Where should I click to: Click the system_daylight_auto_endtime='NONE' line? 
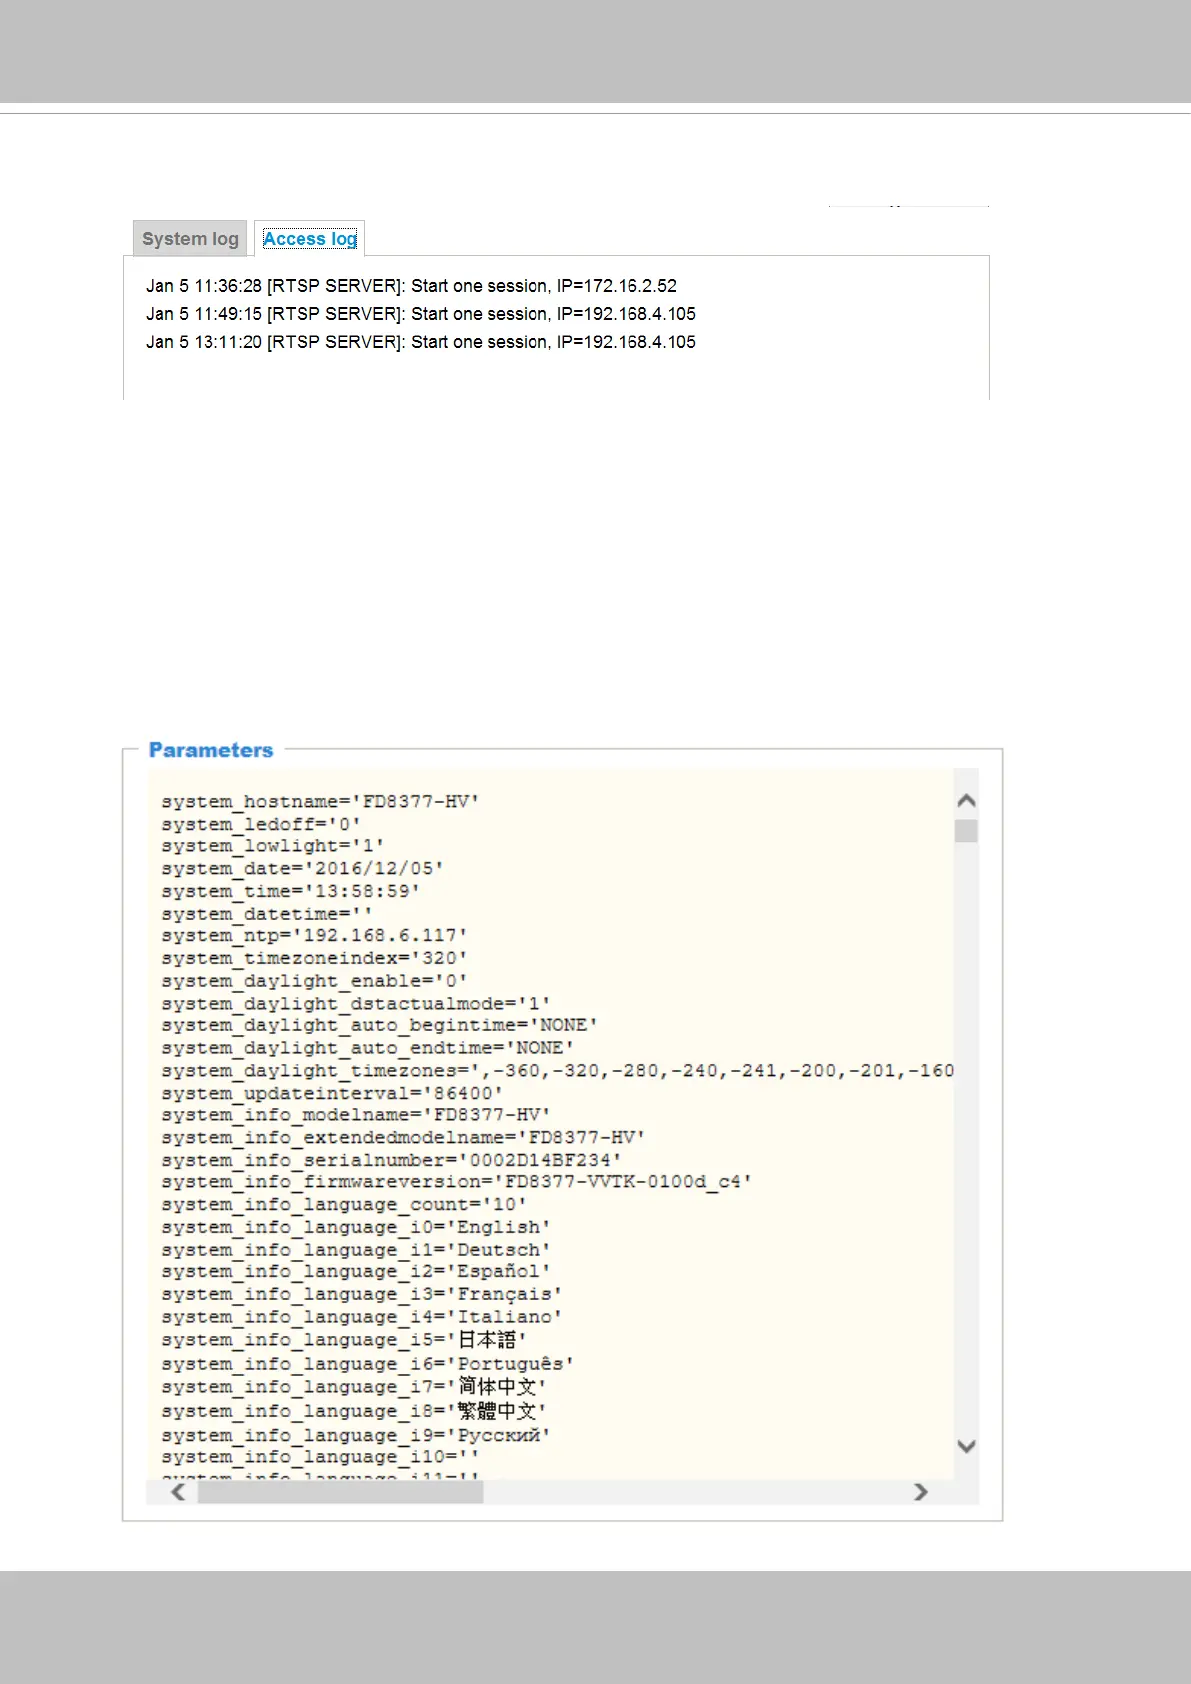tap(367, 1048)
